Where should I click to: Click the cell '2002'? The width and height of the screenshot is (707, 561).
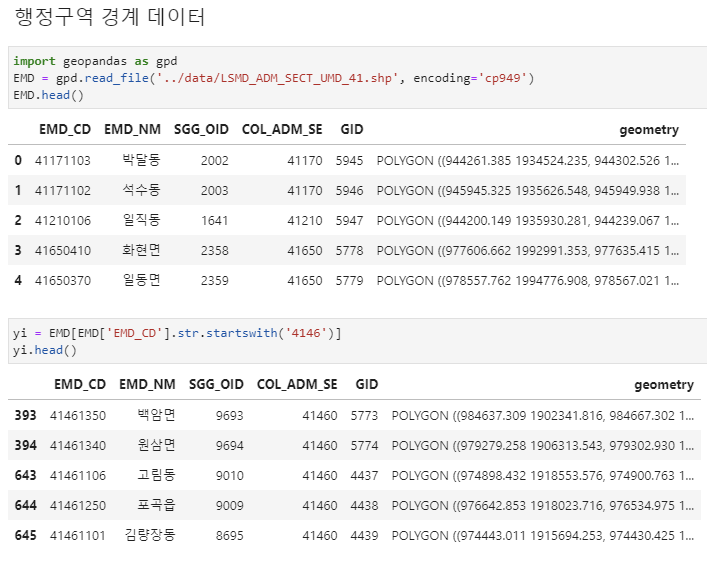click(215, 161)
